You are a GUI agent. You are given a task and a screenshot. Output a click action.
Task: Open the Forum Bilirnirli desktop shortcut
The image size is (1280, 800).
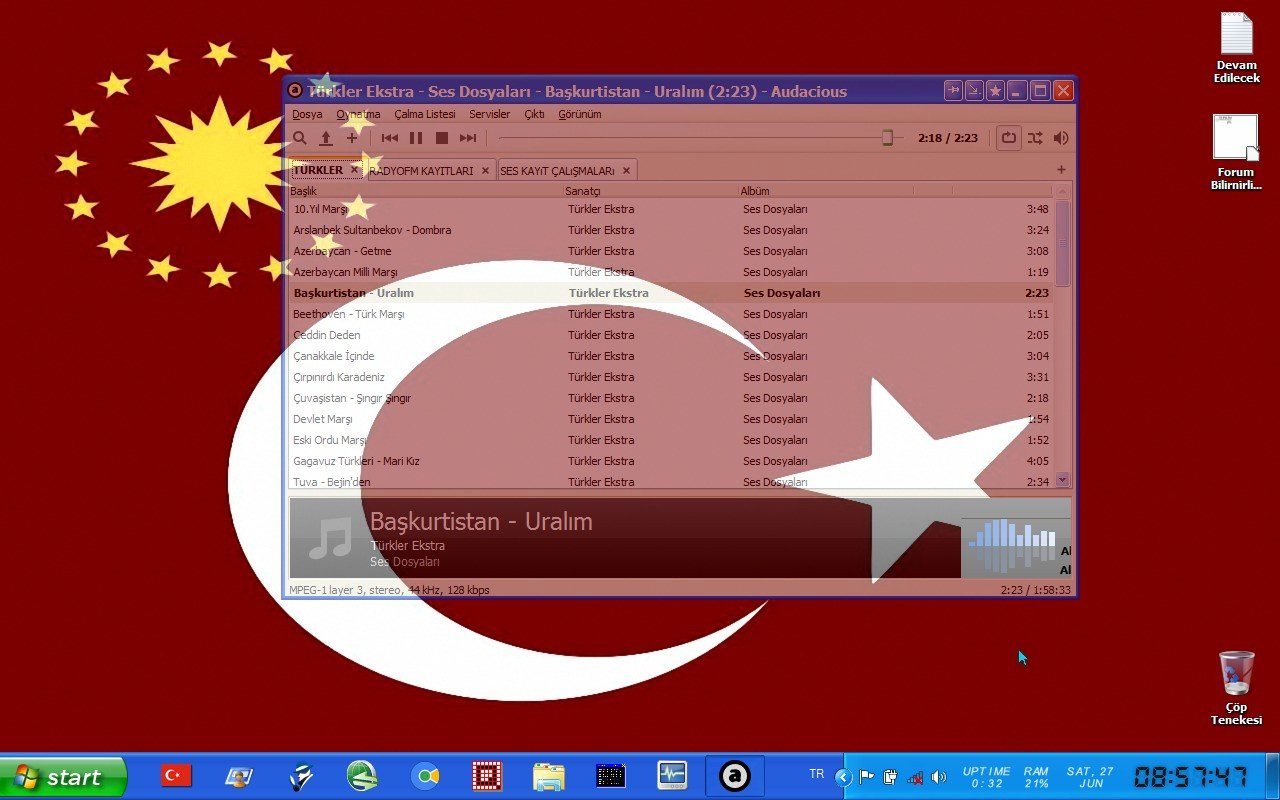[x=1236, y=151]
